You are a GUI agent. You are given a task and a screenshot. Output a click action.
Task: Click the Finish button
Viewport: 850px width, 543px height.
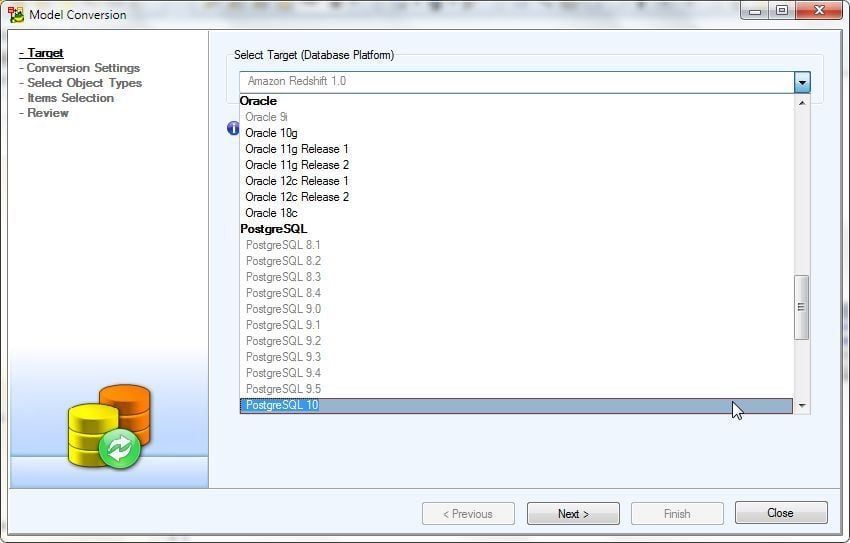(677, 513)
